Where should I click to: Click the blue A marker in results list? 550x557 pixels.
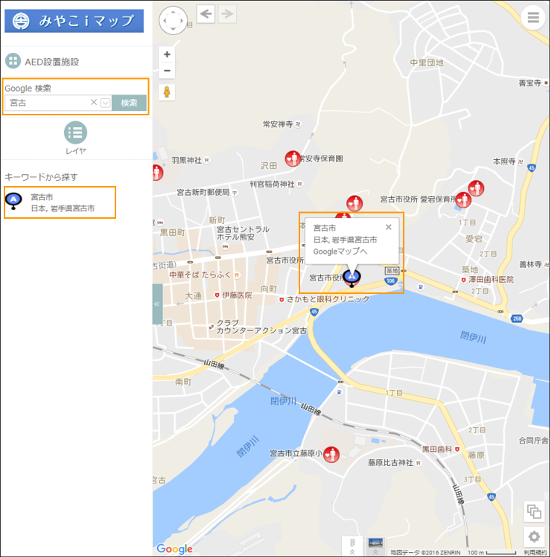click(14, 201)
